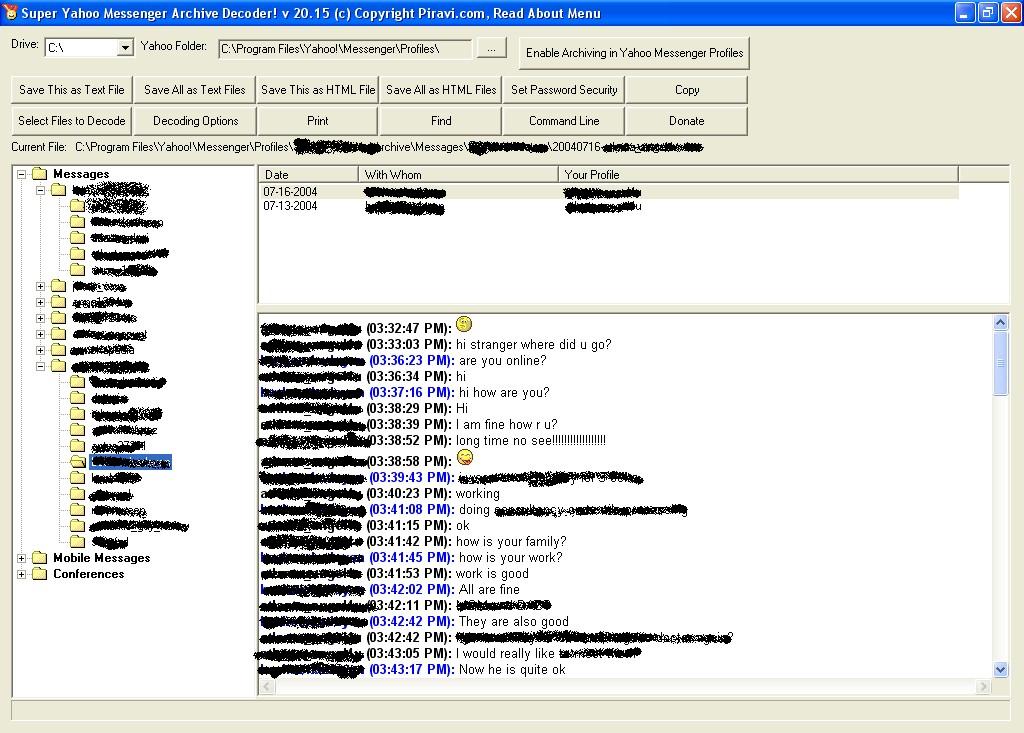
Task: Open Set Password Security
Action: pyautogui.click(x=564, y=90)
